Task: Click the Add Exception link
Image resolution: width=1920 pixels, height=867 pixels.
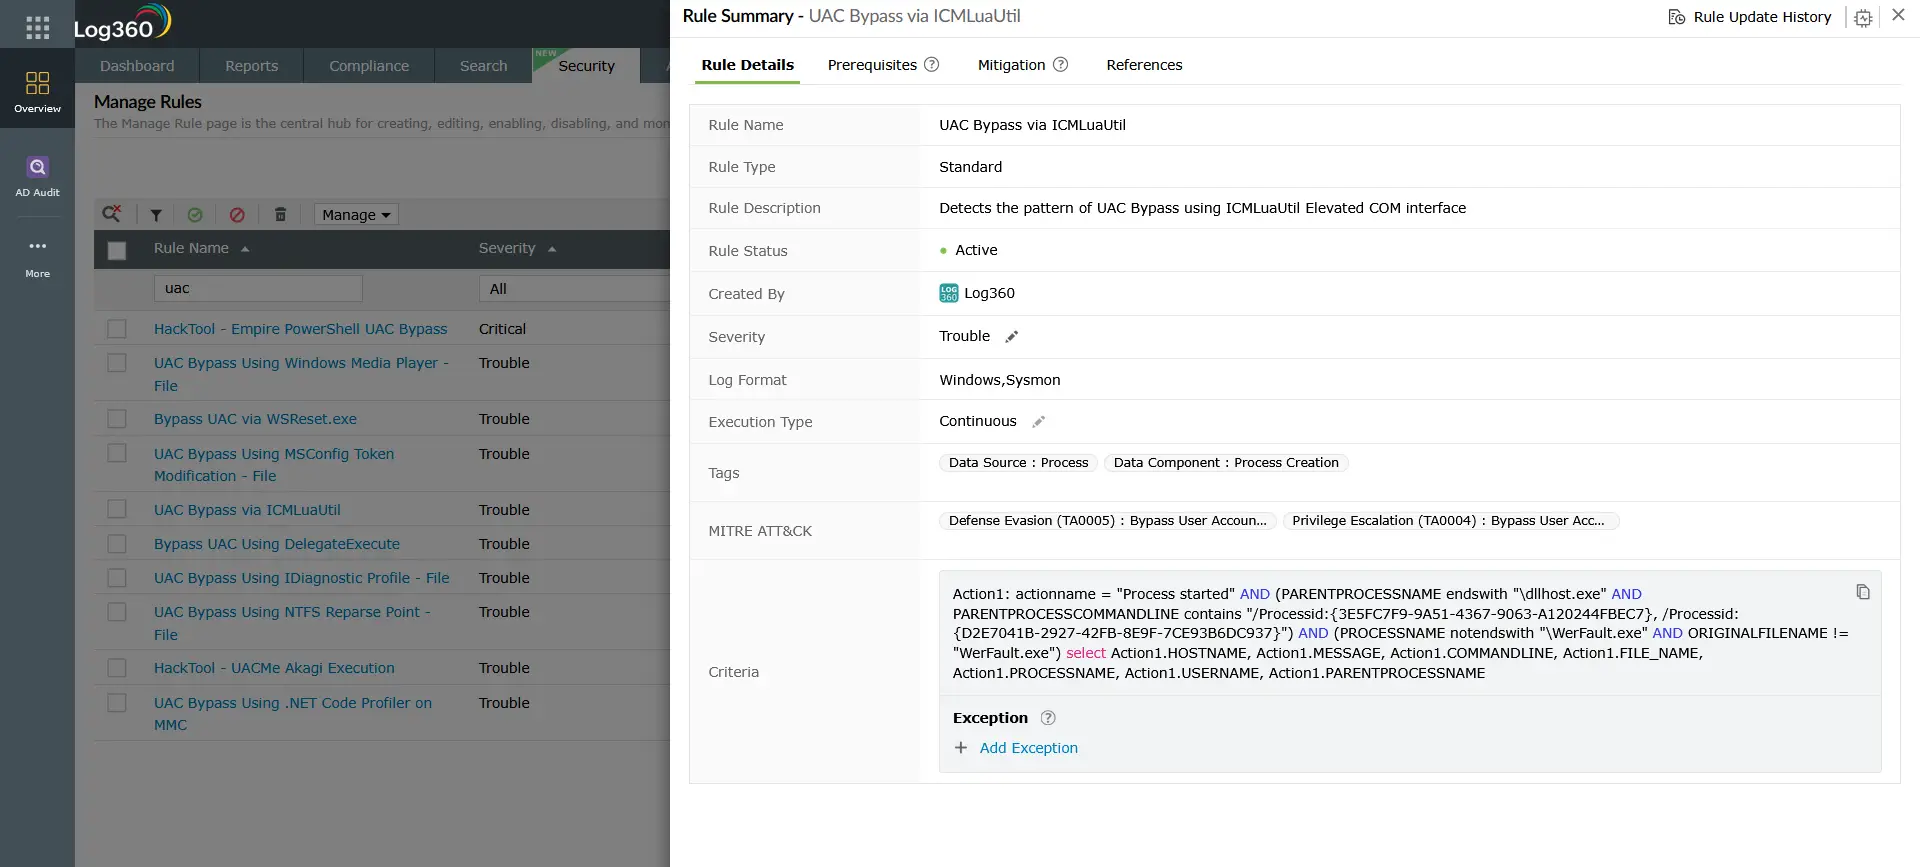Action: (1028, 748)
